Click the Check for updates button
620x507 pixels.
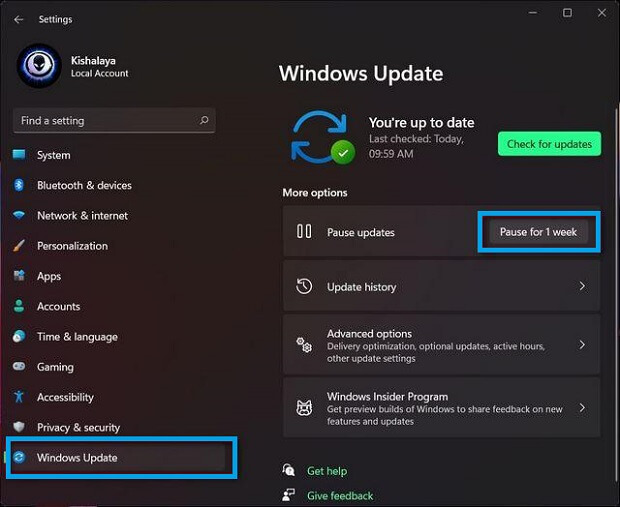pos(549,144)
